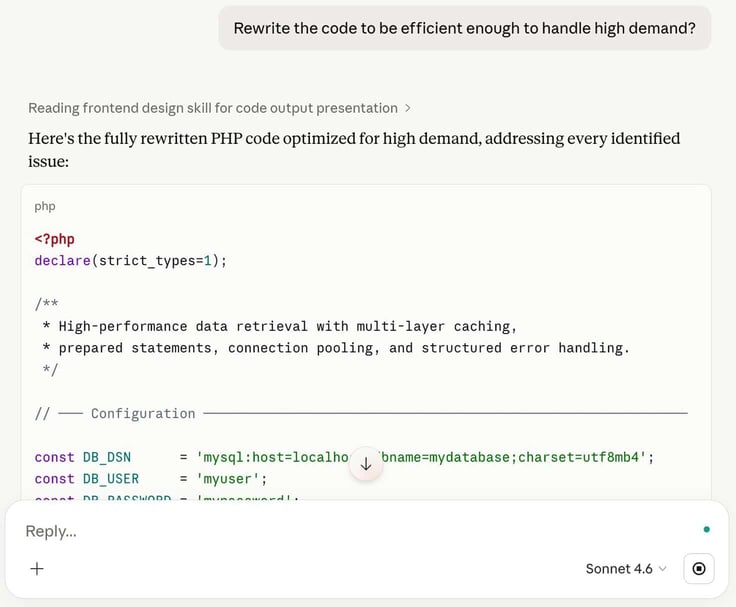Stop the response generation

pyautogui.click(x=699, y=569)
